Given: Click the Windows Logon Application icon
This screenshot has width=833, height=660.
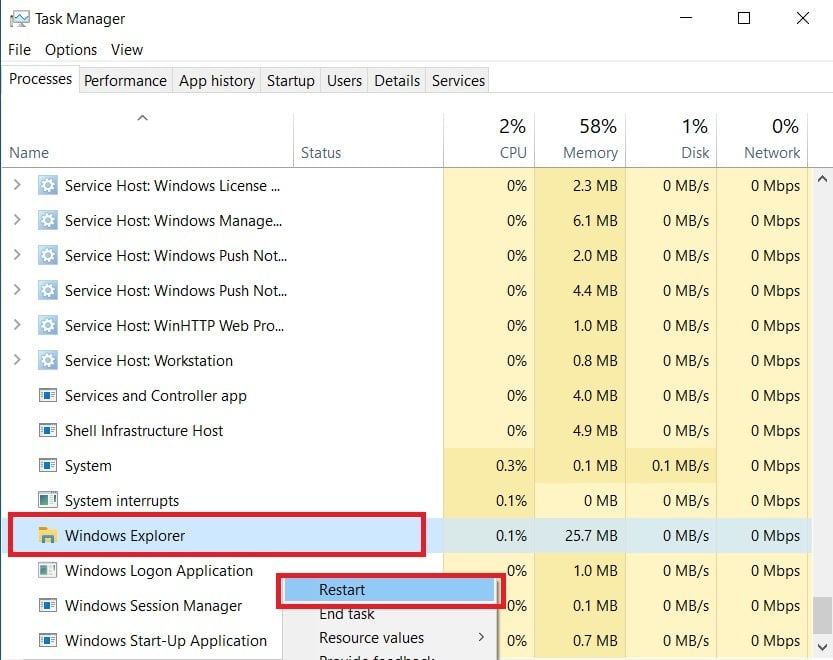Looking at the screenshot, I should (x=48, y=570).
